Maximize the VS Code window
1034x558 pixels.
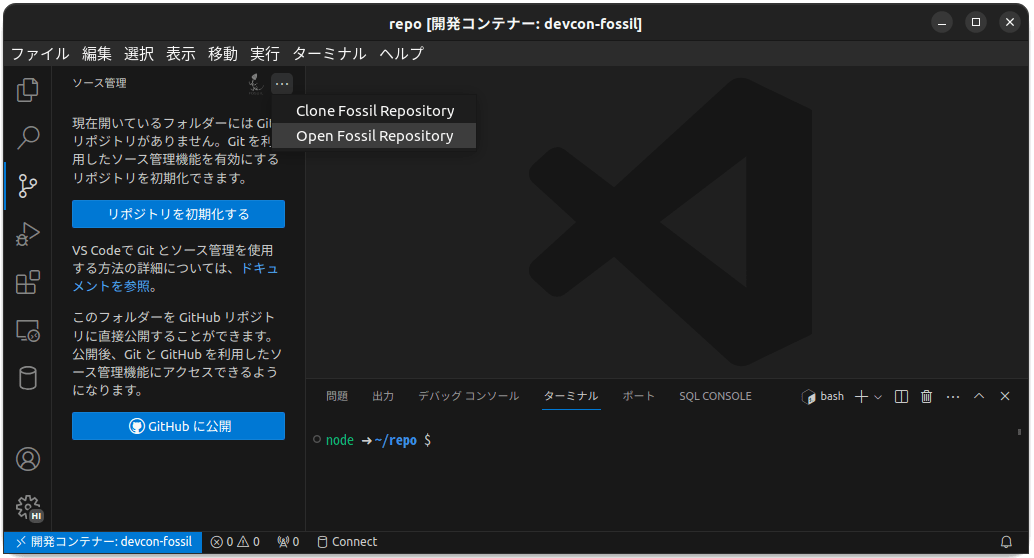tap(976, 22)
